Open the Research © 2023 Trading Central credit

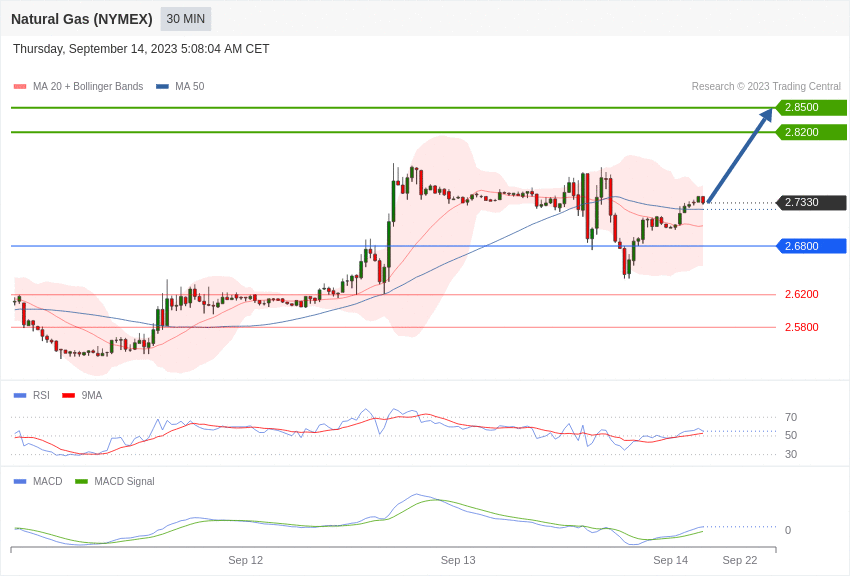pyautogui.click(x=766, y=87)
